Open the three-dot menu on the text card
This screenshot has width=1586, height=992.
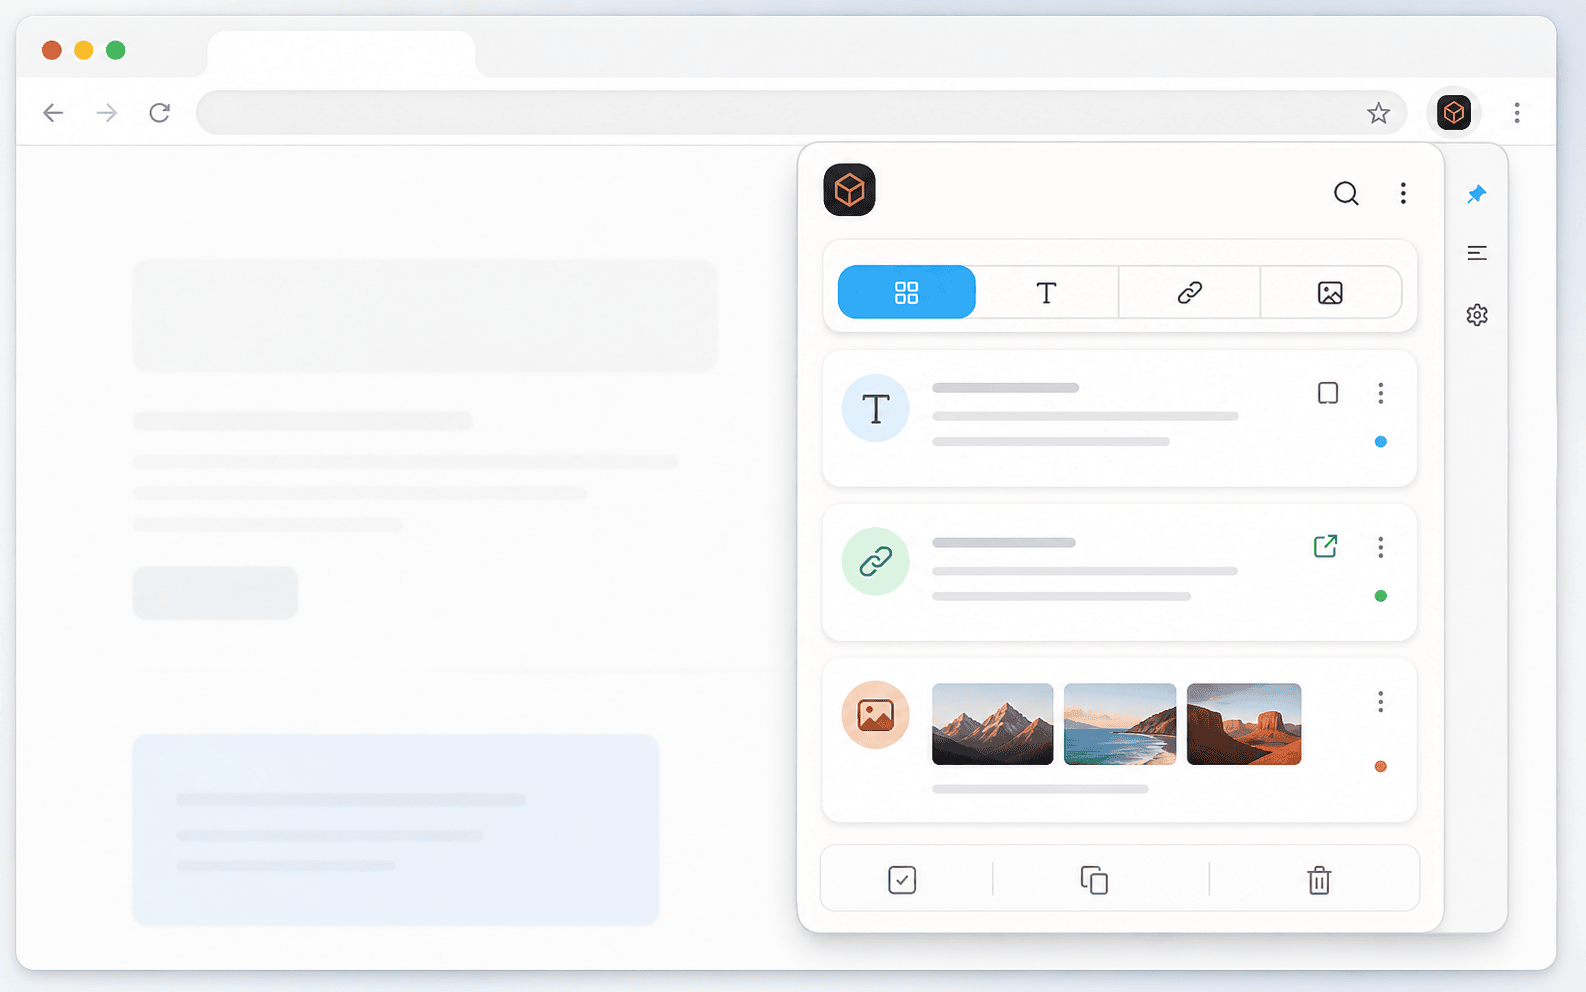coord(1381,393)
